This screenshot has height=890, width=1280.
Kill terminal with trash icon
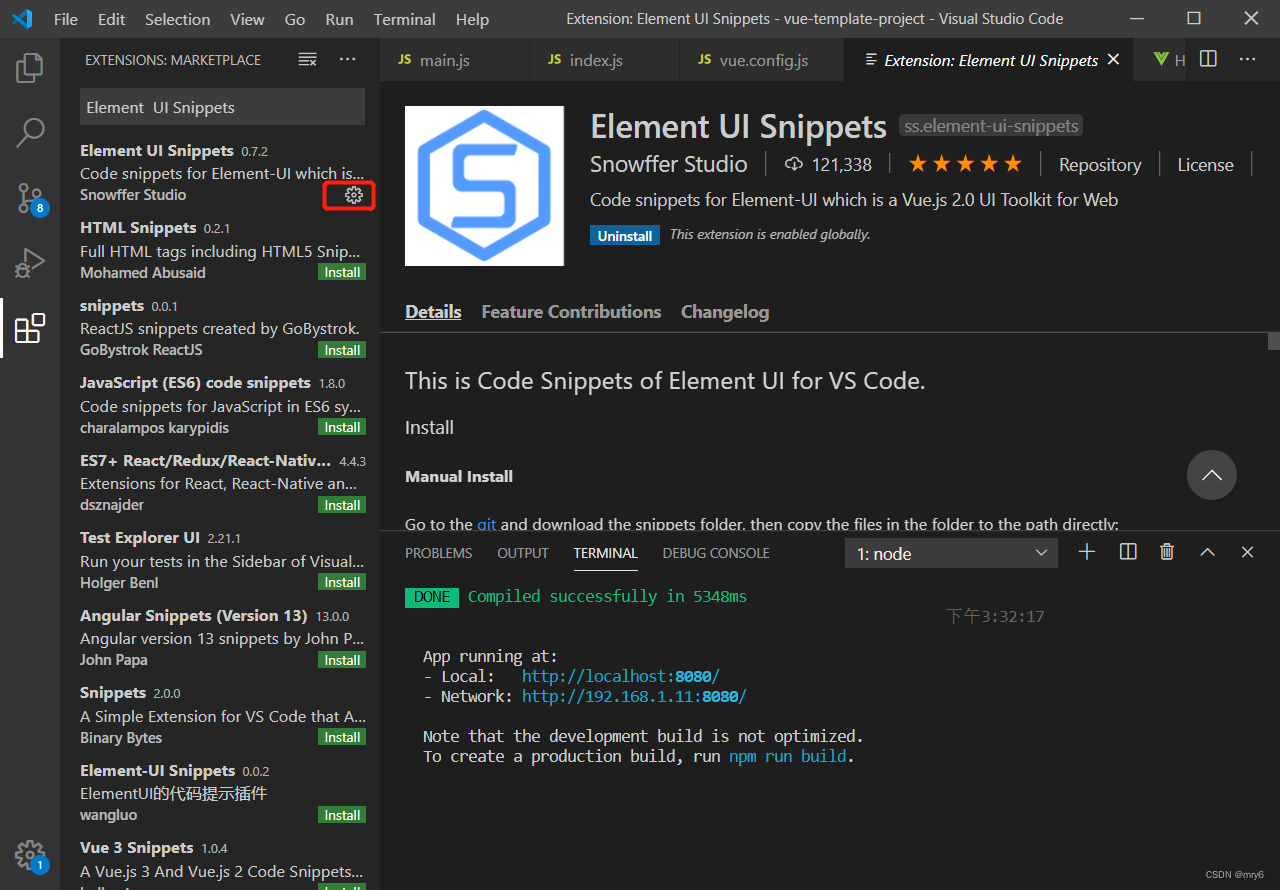click(x=1167, y=552)
